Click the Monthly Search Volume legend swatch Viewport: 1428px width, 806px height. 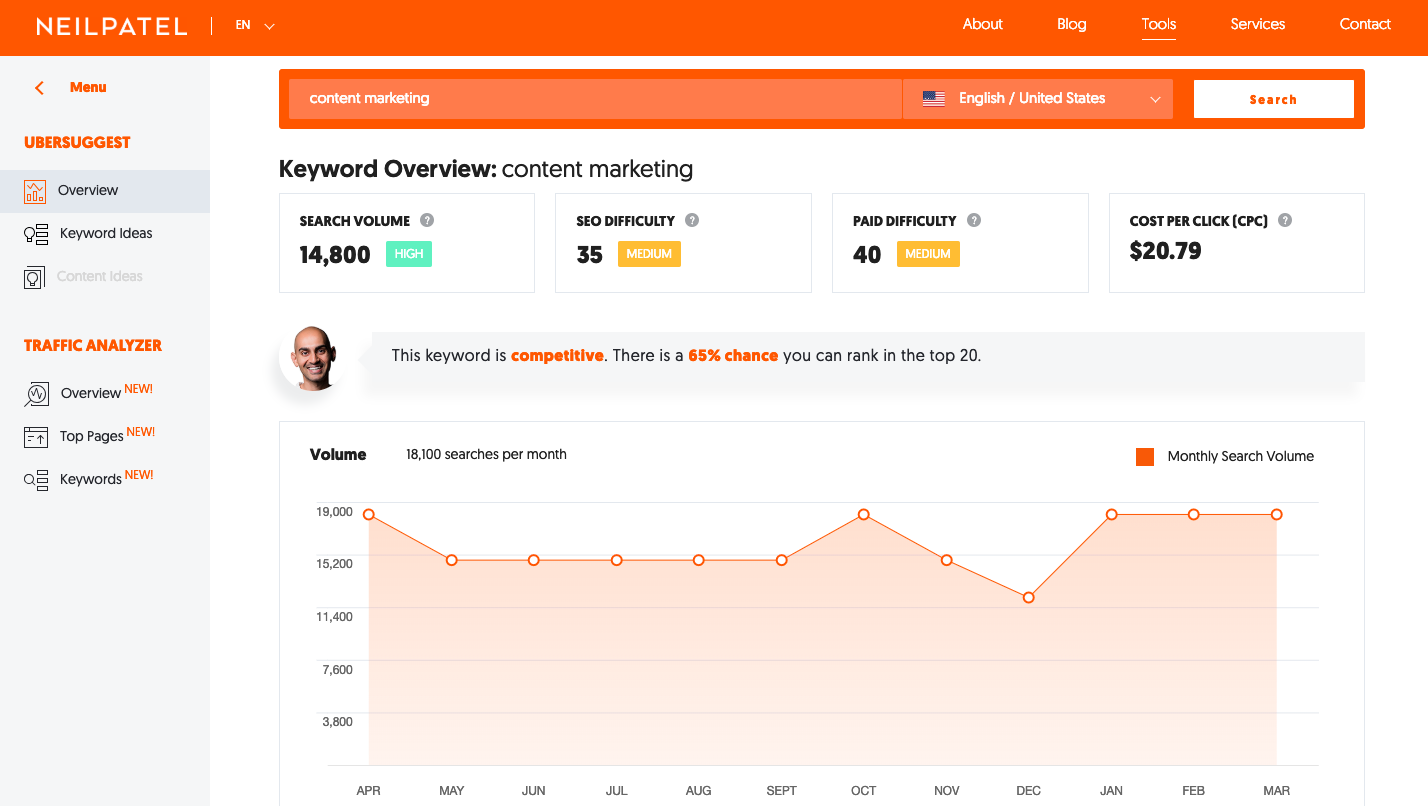pyautogui.click(x=1145, y=457)
